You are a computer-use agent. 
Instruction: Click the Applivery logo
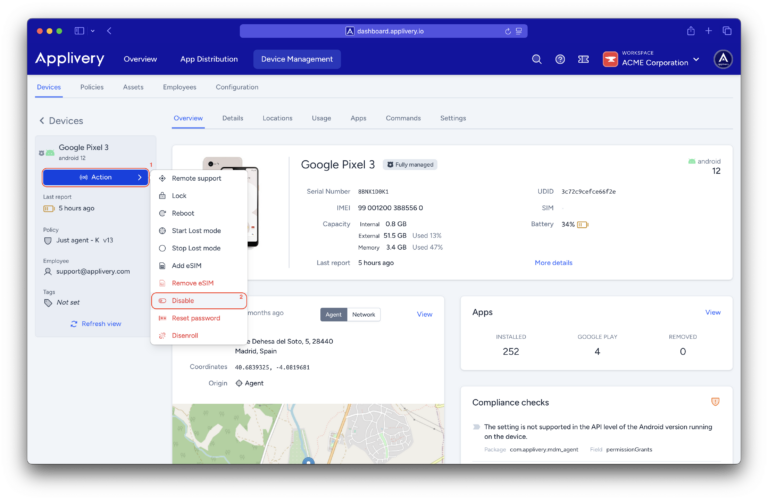point(70,59)
